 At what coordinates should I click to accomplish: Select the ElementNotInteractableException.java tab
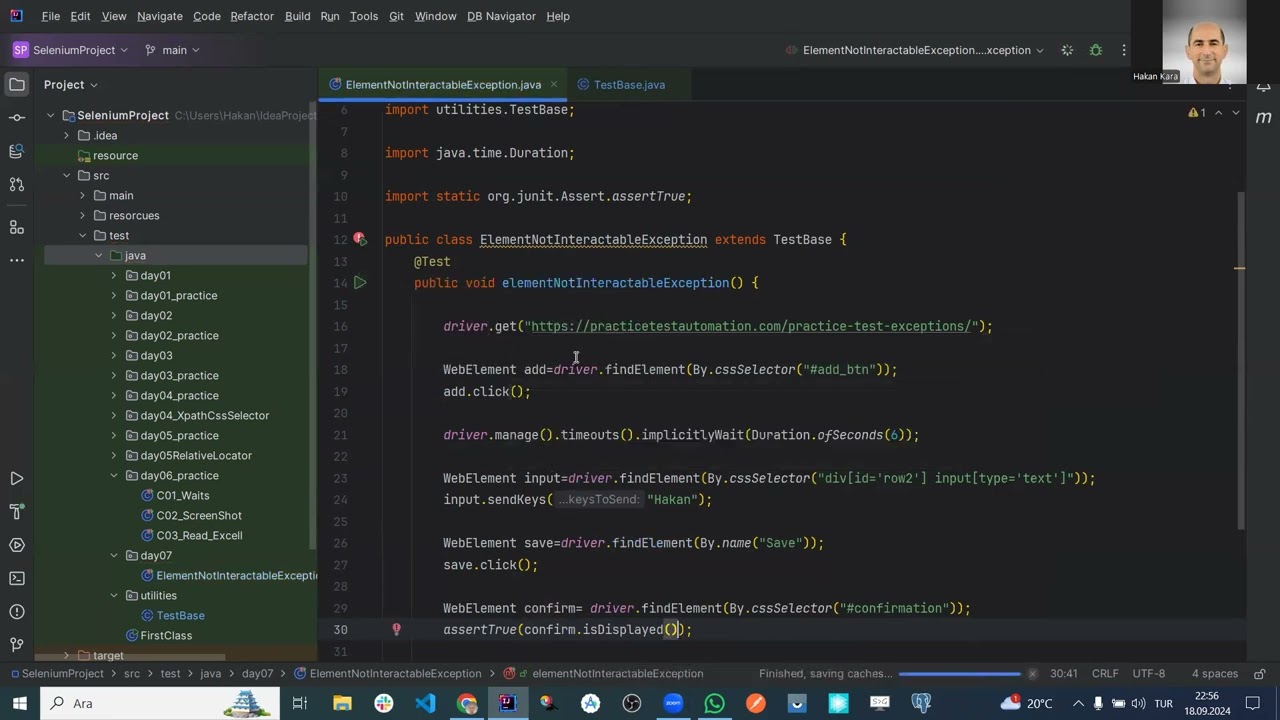coord(443,85)
